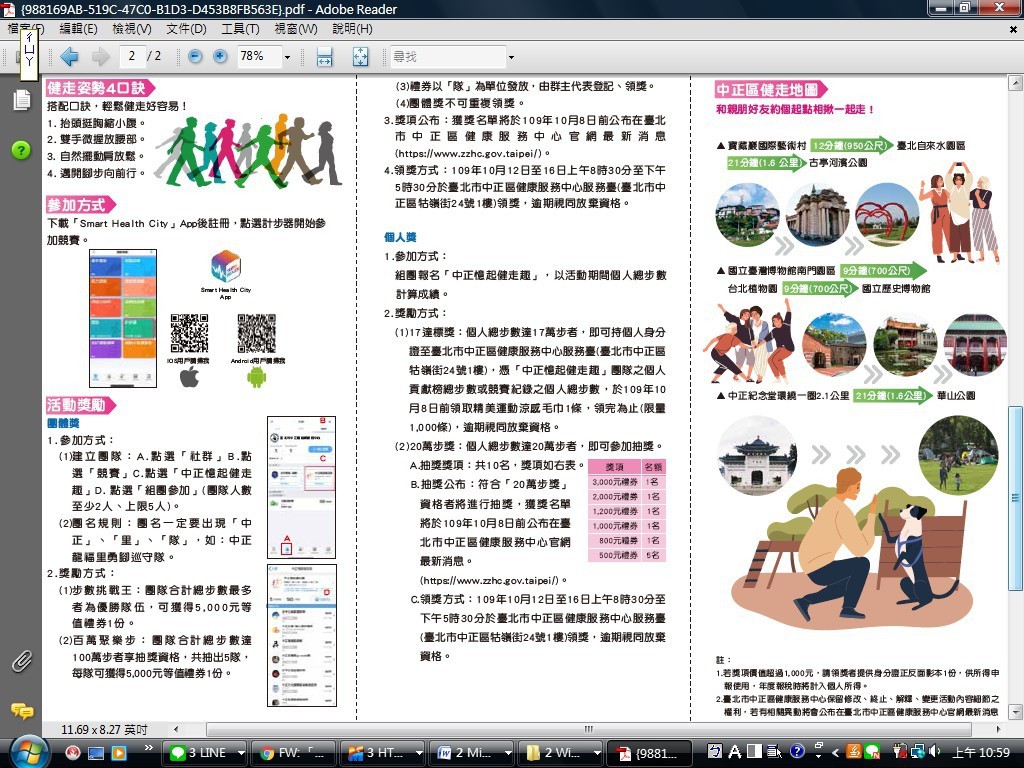Click the 尋找 search field

448,57
